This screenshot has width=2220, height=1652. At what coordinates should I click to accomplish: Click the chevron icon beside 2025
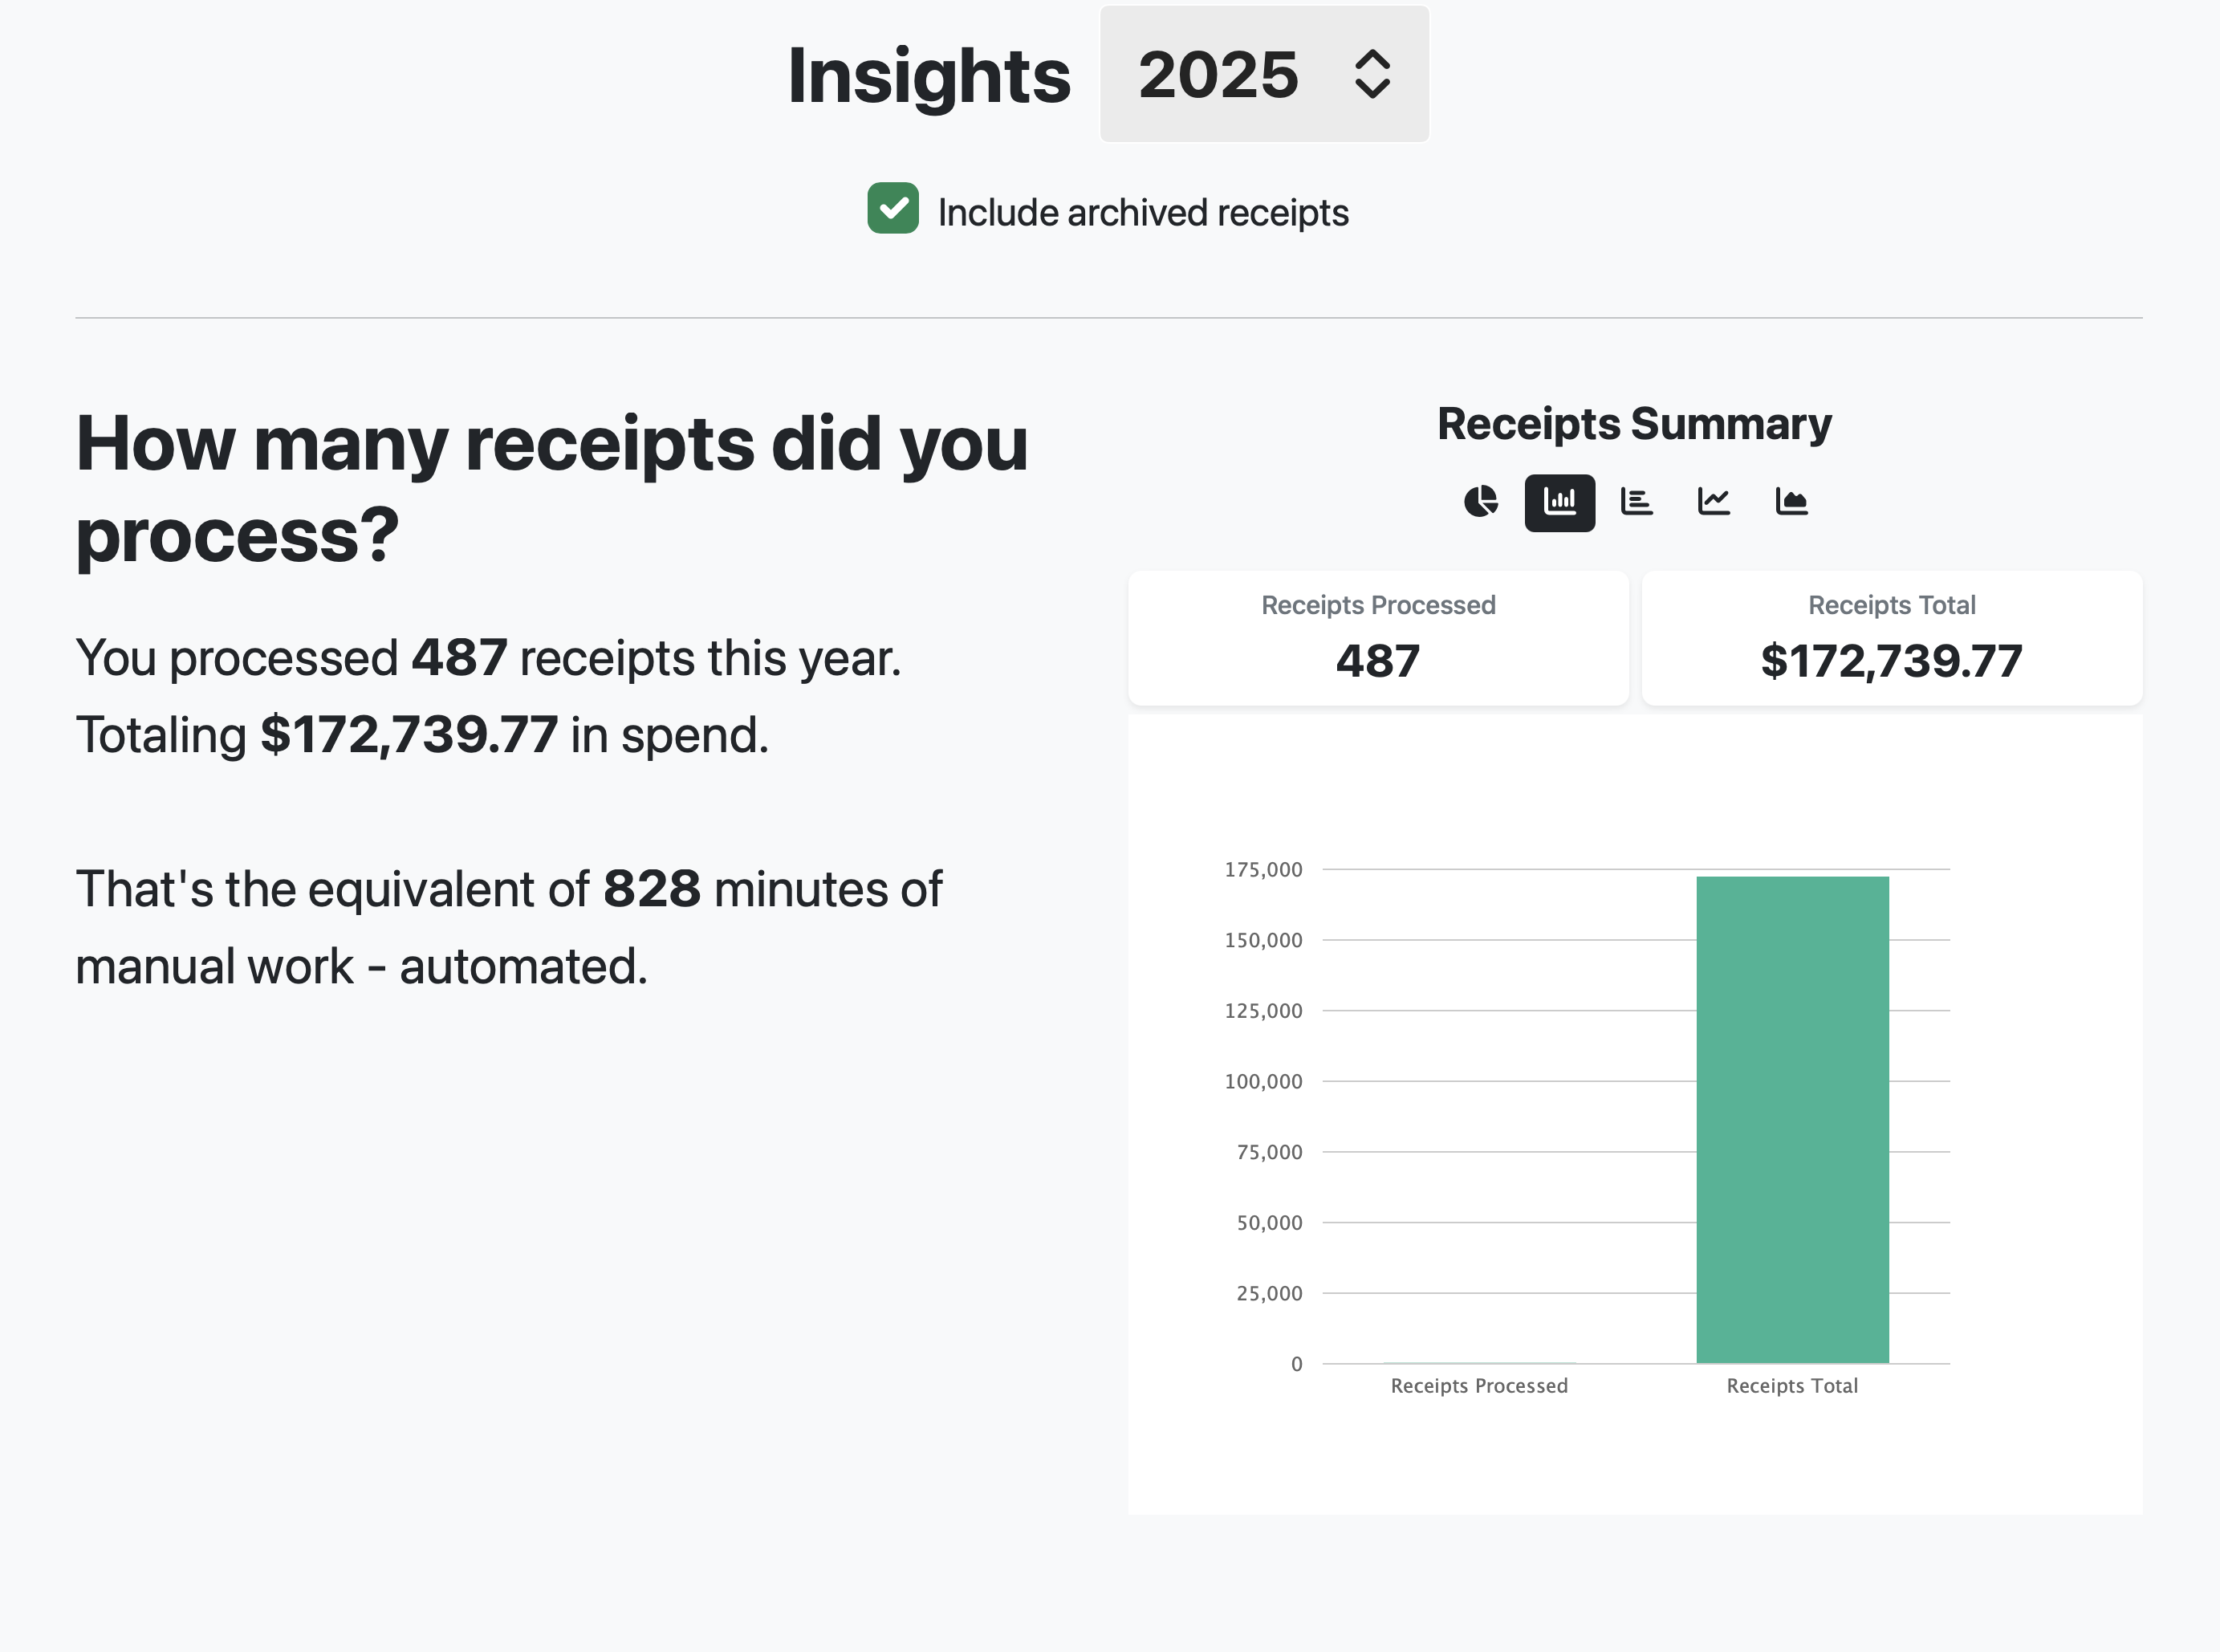pyautogui.click(x=1372, y=74)
